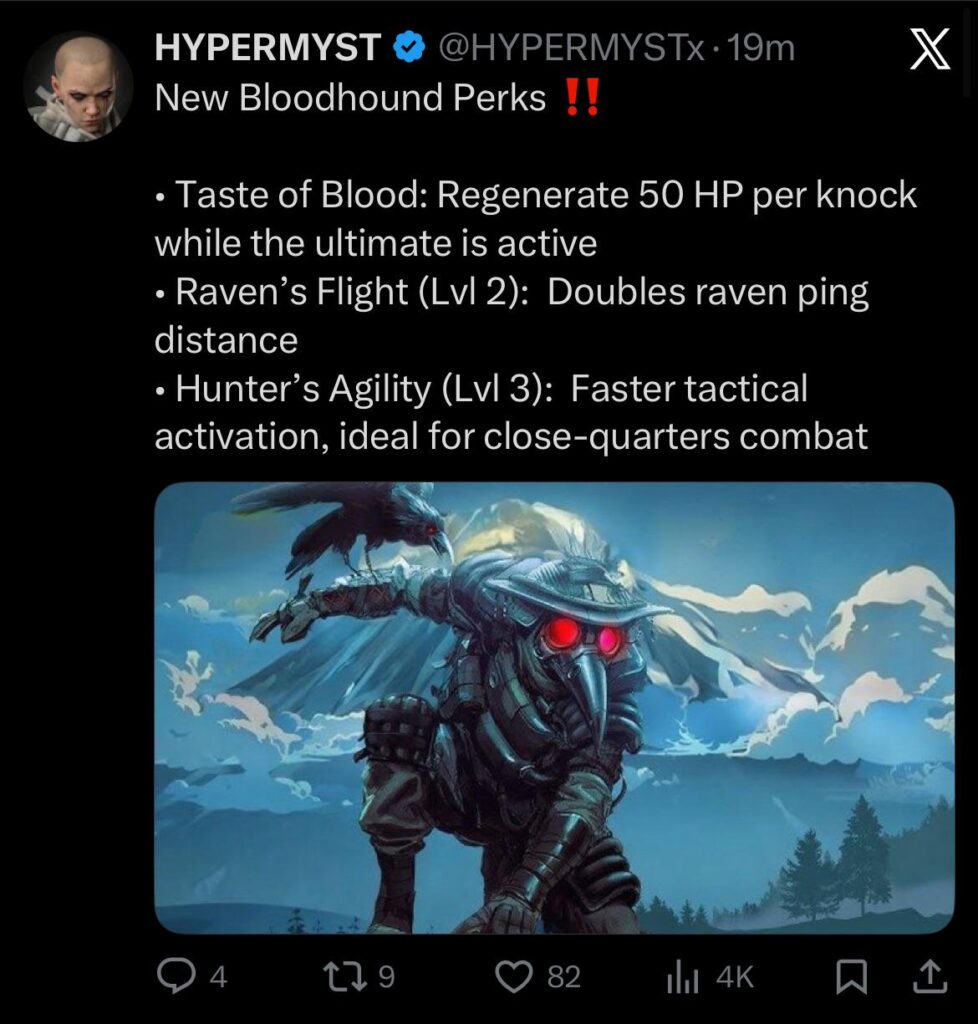
Task: Open the share upload arrow icon
Action: [x=929, y=976]
